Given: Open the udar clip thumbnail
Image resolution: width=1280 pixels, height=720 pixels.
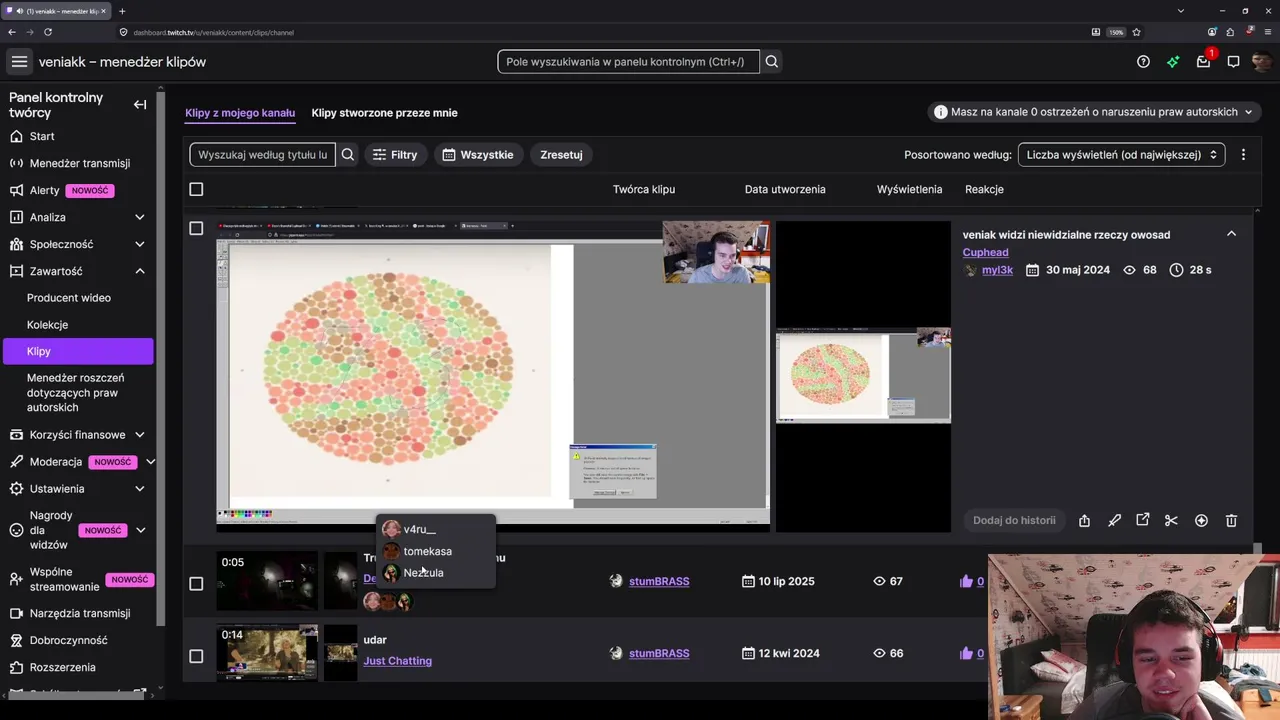Looking at the screenshot, I should coord(267,653).
